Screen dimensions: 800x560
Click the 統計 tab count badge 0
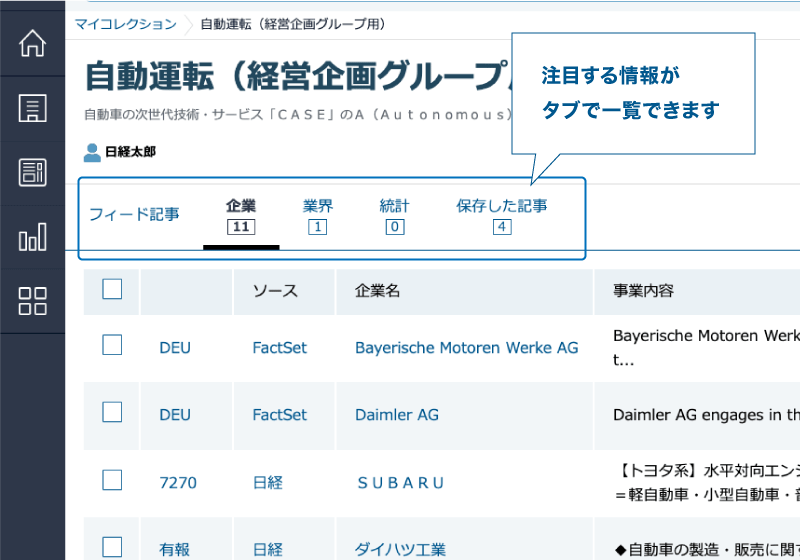(395, 227)
